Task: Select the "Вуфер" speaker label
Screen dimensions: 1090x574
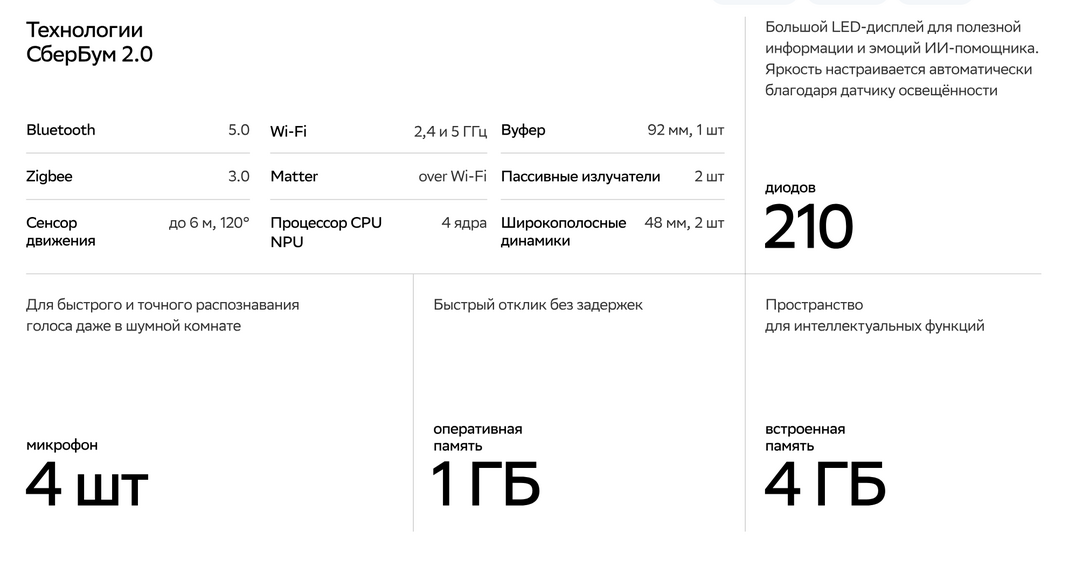Action: [523, 130]
